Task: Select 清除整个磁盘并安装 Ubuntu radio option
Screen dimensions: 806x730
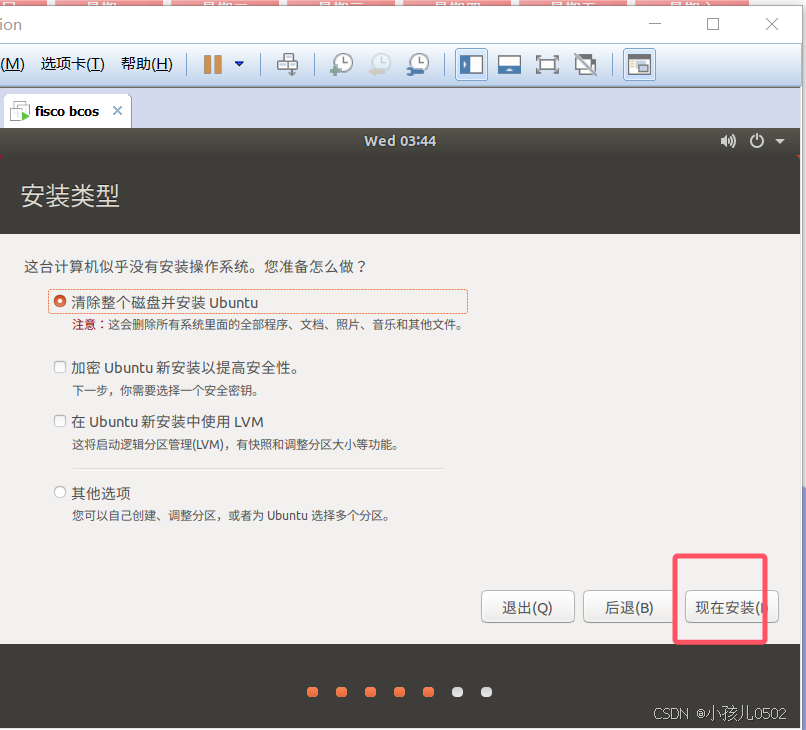Action: 60,301
